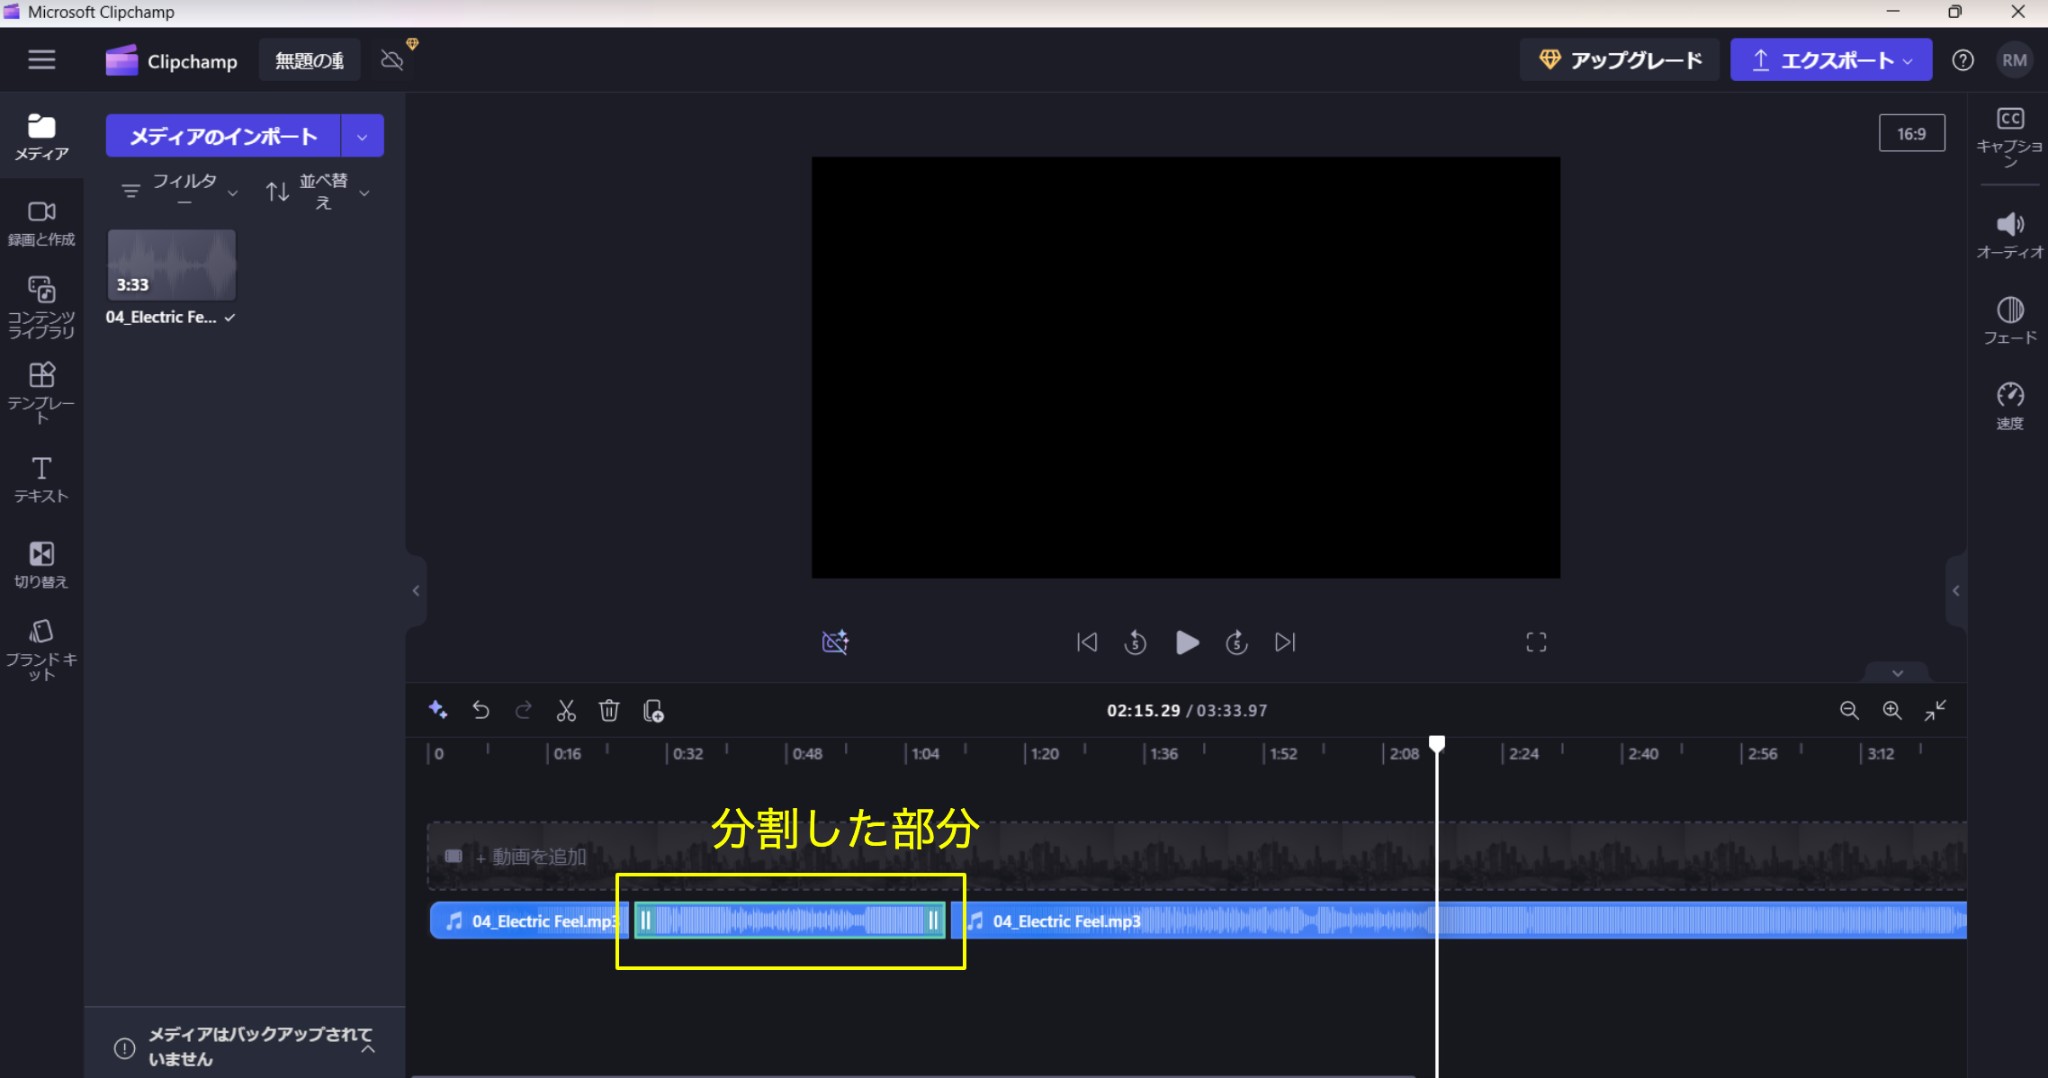The height and width of the screenshot is (1078, 2048).
Task: Skip to the beginning of the video
Action: tap(1087, 642)
